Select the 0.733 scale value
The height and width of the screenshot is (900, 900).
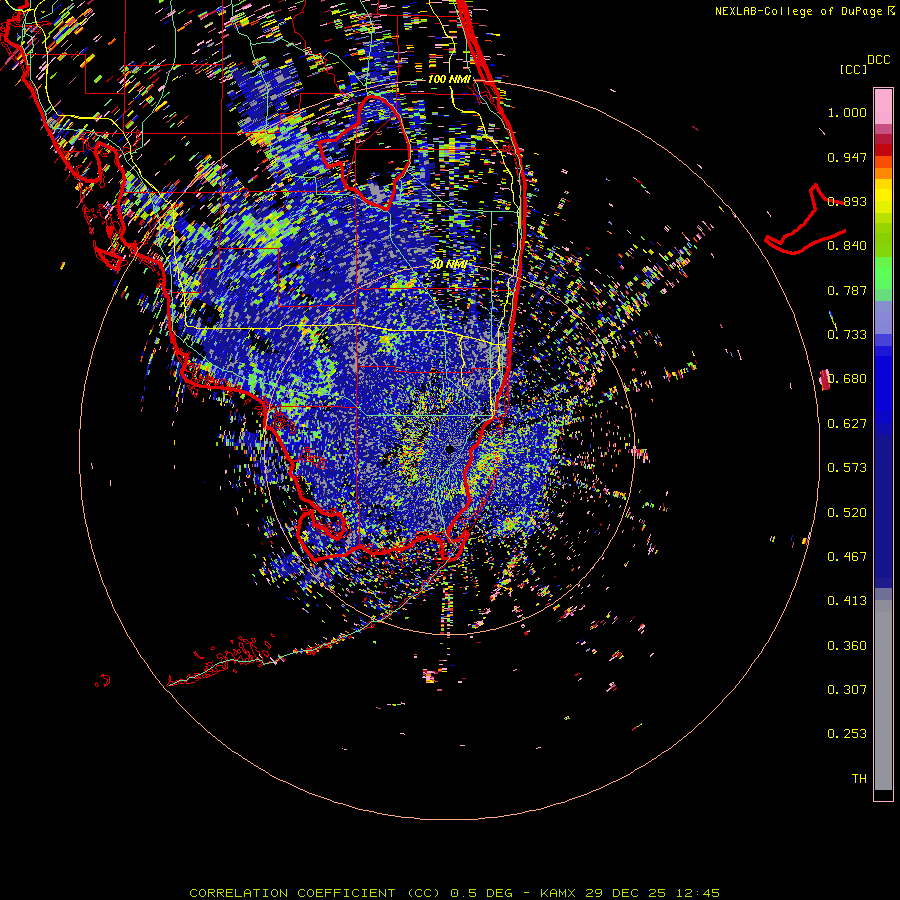coord(847,335)
